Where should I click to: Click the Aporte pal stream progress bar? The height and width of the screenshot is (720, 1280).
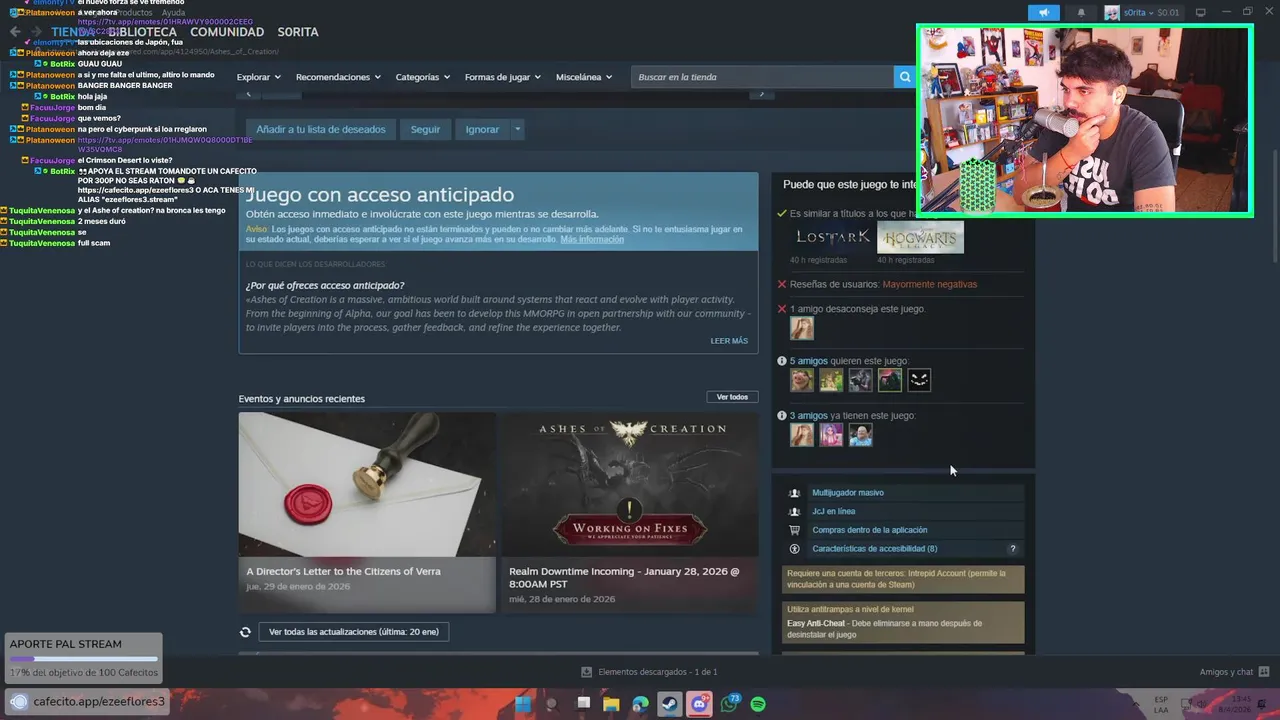84,659
